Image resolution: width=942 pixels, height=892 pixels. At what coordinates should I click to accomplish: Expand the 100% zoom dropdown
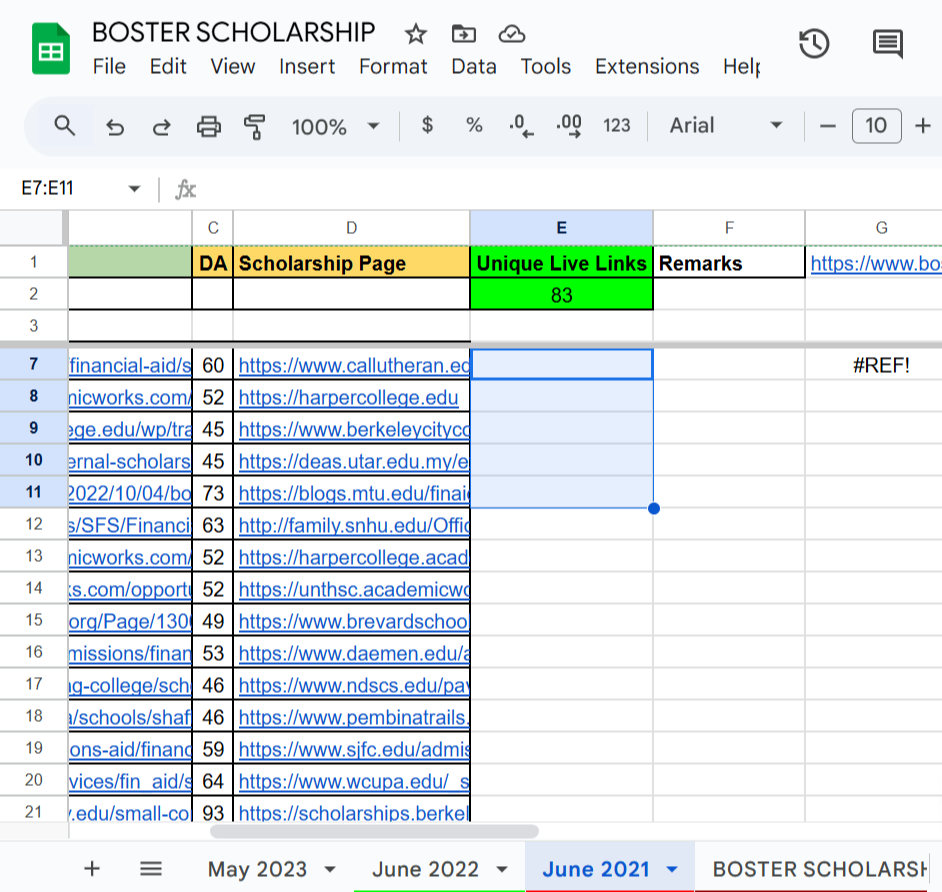click(x=335, y=126)
